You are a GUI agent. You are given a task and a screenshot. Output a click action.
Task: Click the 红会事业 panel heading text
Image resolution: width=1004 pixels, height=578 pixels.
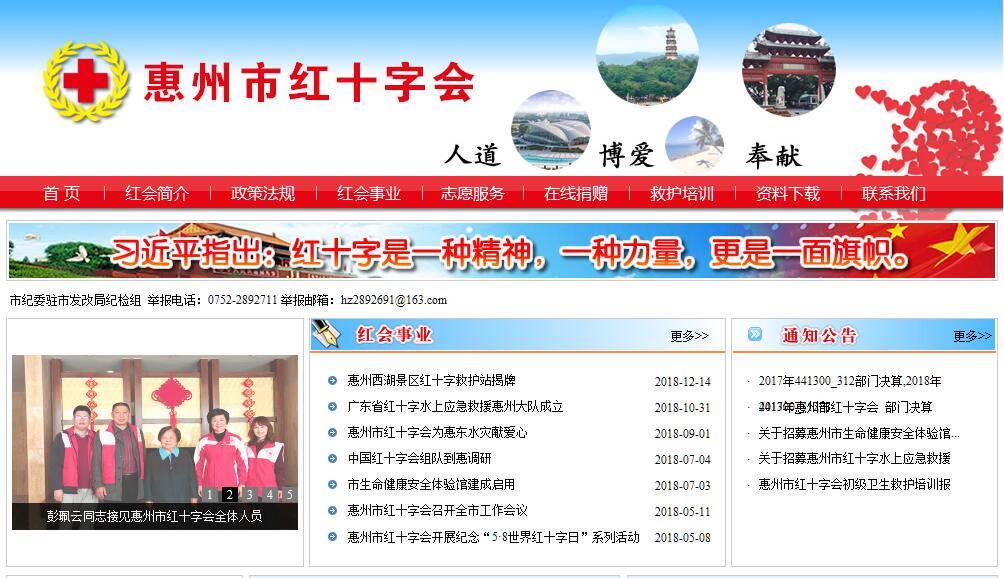coord(394,334)
